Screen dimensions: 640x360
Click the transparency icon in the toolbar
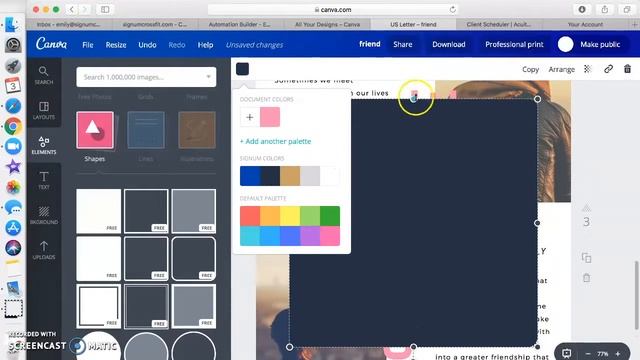(x=588, y=69)
